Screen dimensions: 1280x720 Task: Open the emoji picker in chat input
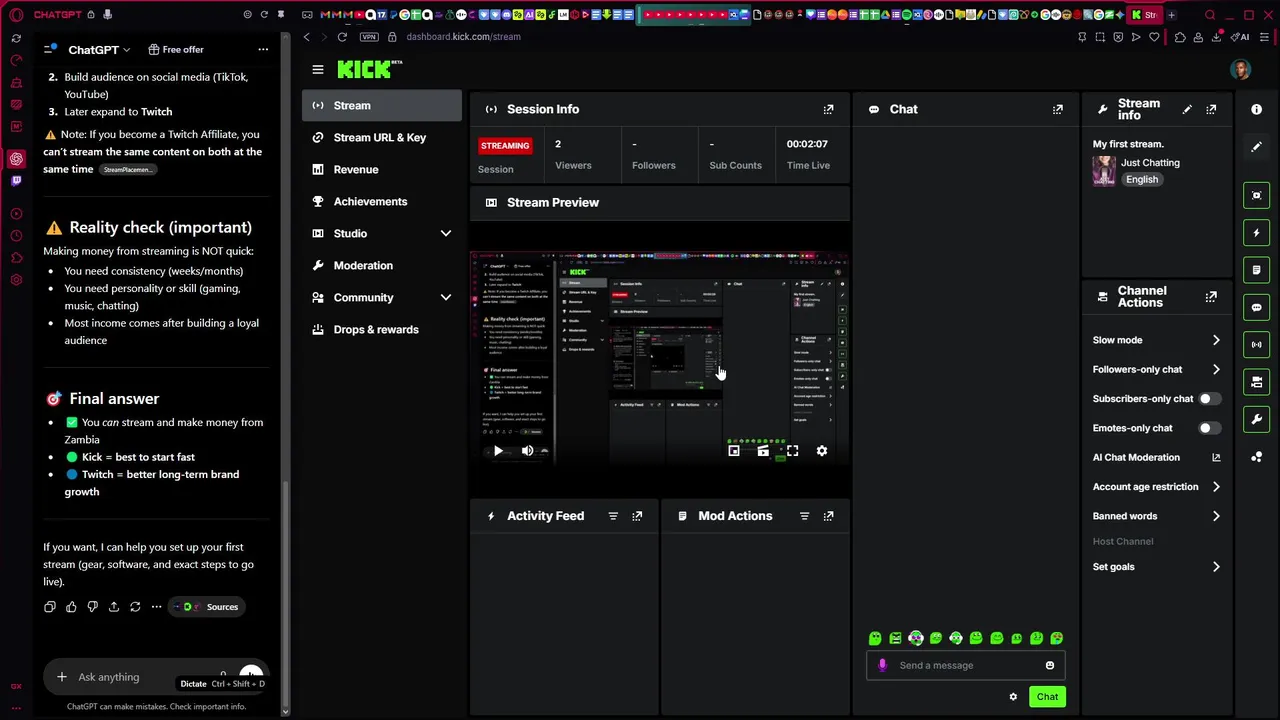[x=1050, y=665]
